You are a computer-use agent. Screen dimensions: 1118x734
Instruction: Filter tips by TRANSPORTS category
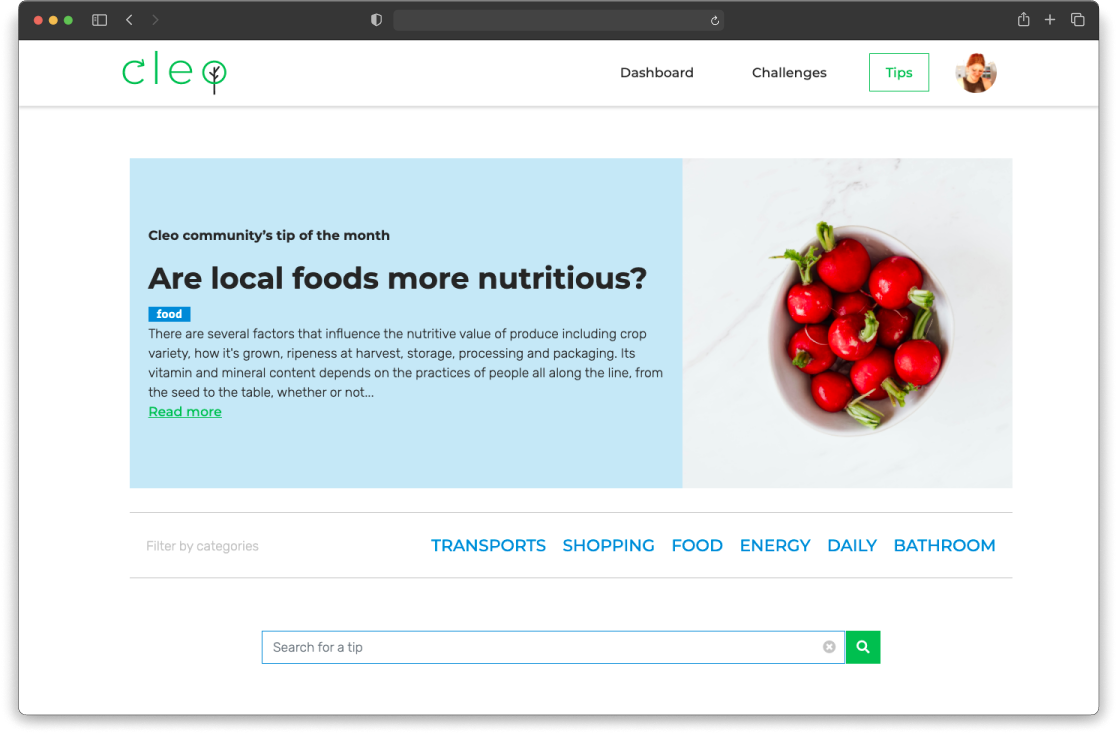pos(488,546)
